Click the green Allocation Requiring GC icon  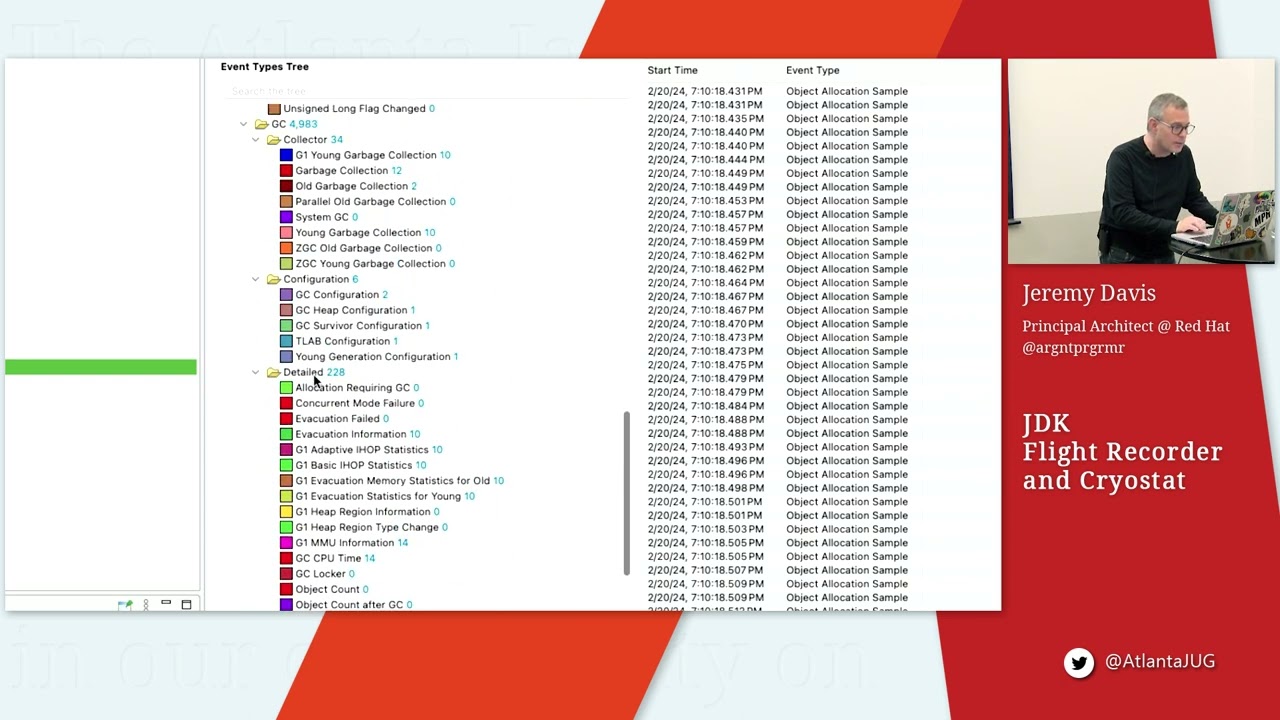click(x=286, y=388)
